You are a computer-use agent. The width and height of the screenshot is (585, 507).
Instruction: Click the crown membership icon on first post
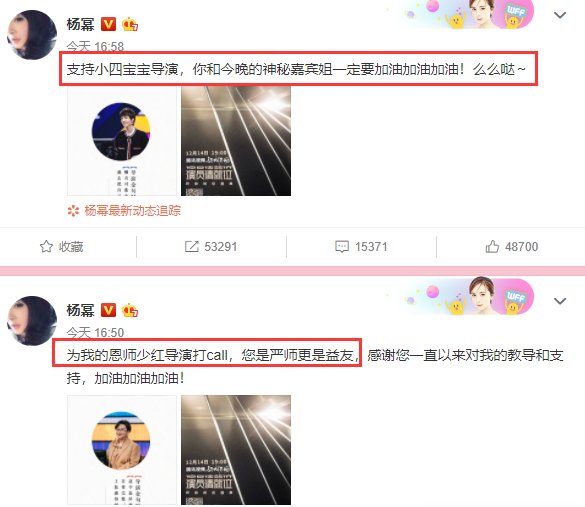tap(130, 25)
